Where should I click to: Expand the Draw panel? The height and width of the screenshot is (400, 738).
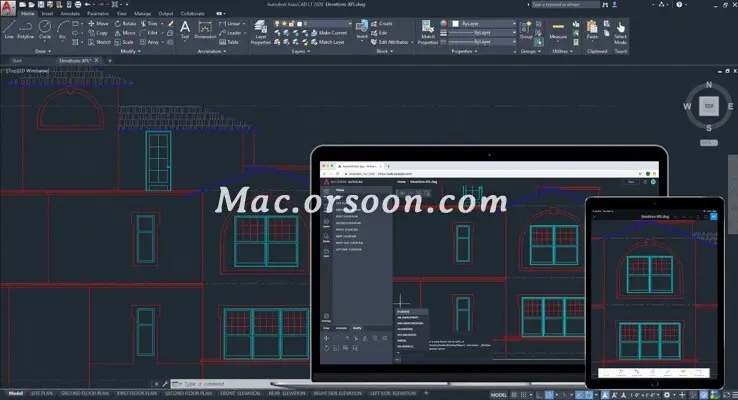[x=43, y=51]
